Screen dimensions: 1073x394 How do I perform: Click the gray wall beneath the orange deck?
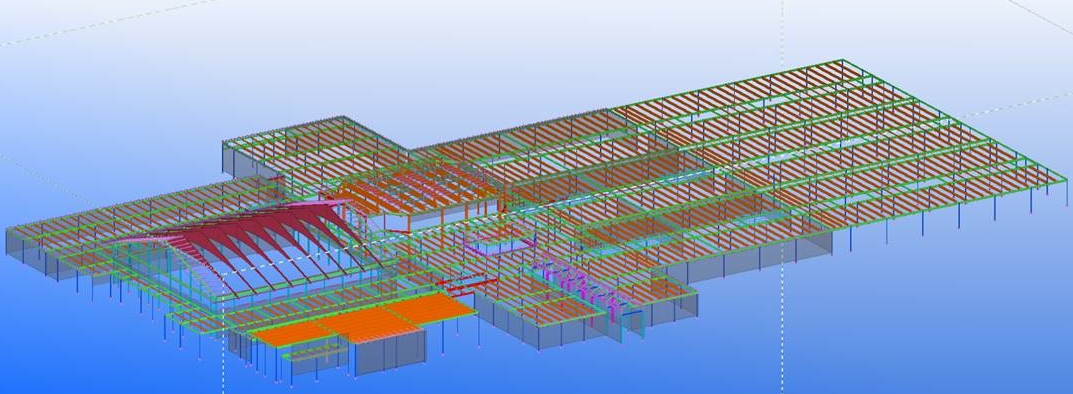389,352
